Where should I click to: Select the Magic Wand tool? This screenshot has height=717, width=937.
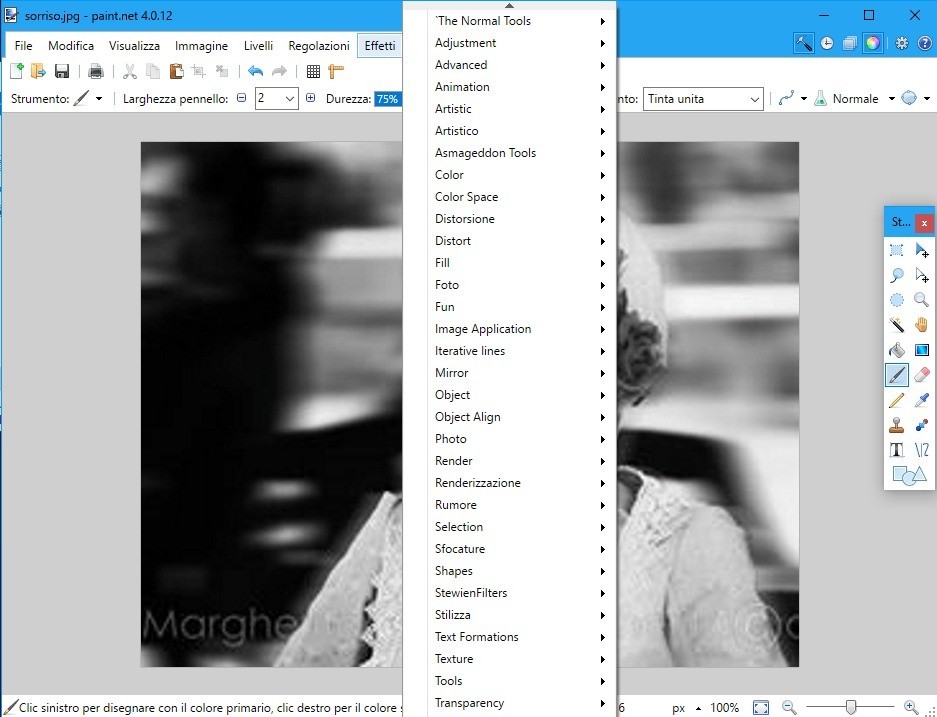pyautogui.click(x=897, y=325)
